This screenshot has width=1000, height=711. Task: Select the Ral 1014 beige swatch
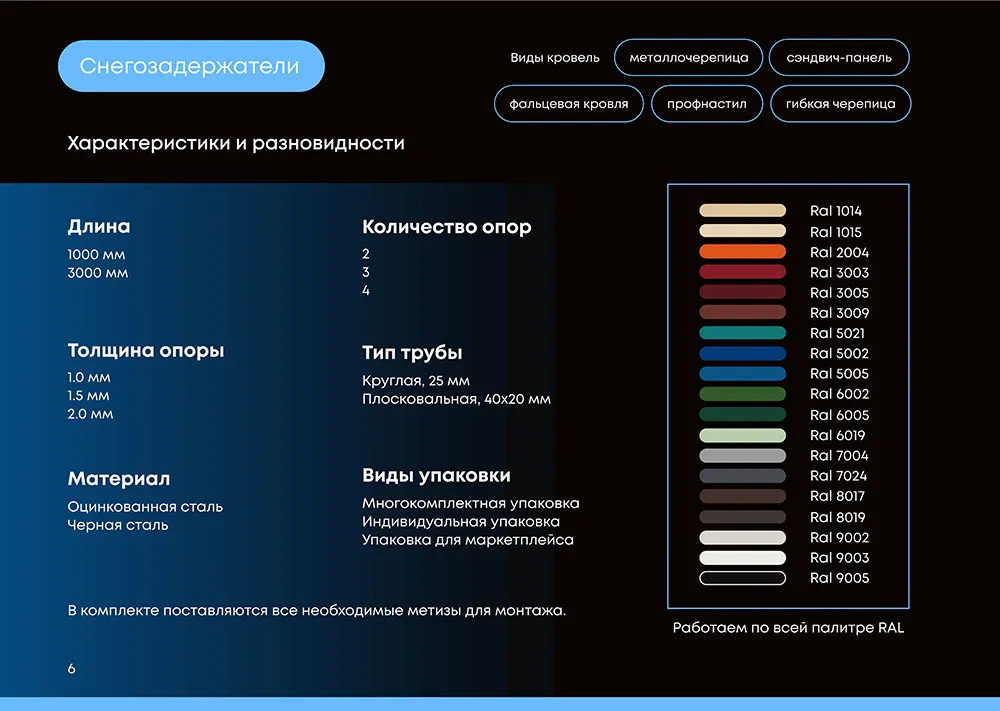click(x=742, y=211)
